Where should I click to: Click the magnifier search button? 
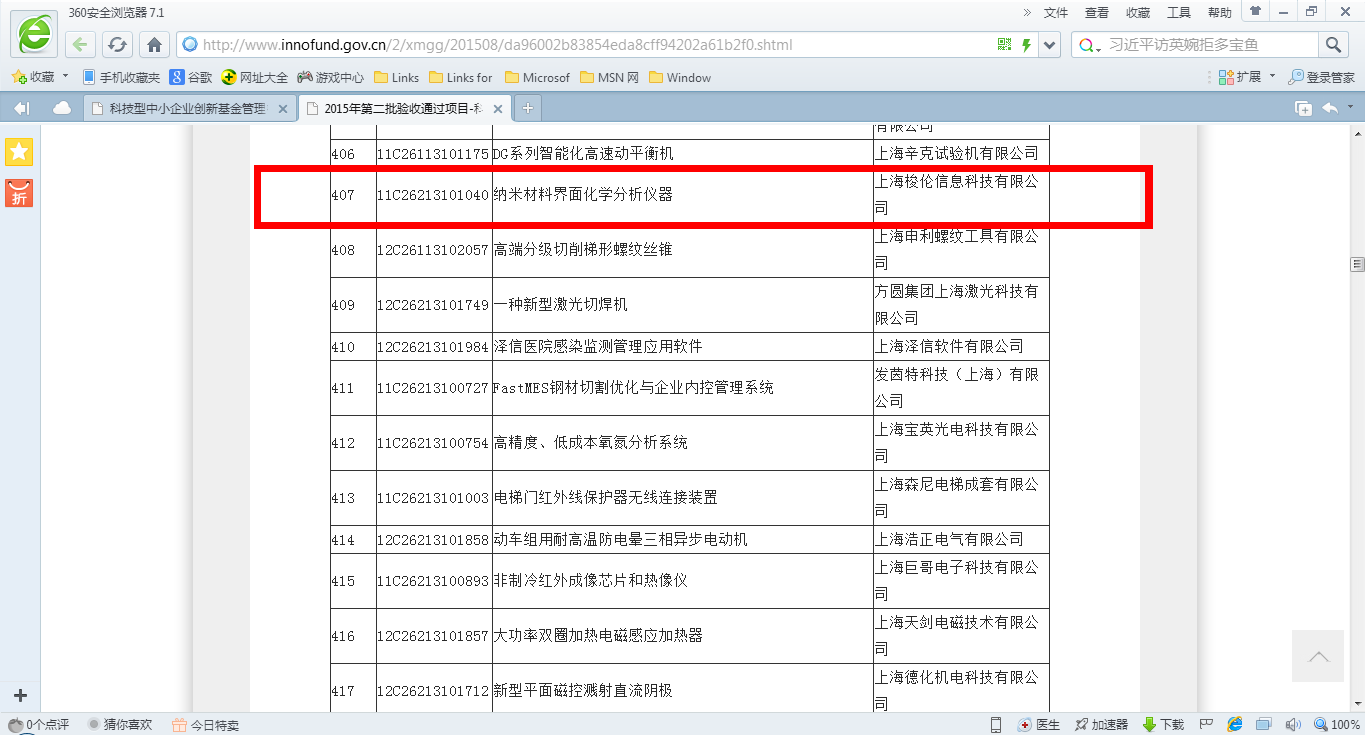[x=1332, y=45]
